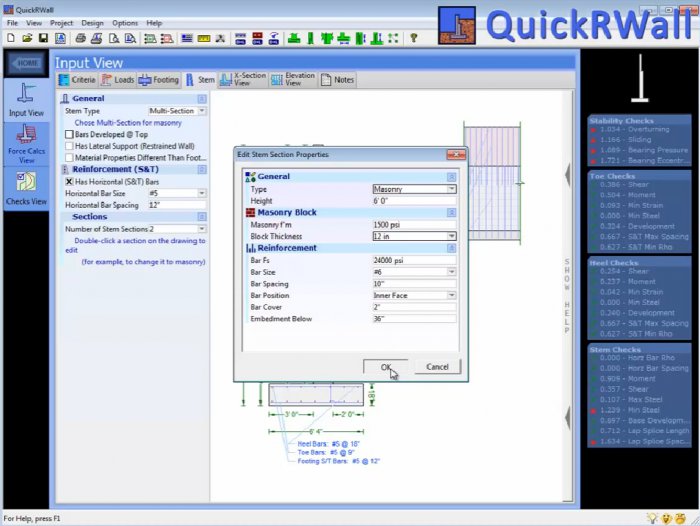Click the Bar Spacing 10" field in dialog
700x526 pixels.
click(414, 284)
